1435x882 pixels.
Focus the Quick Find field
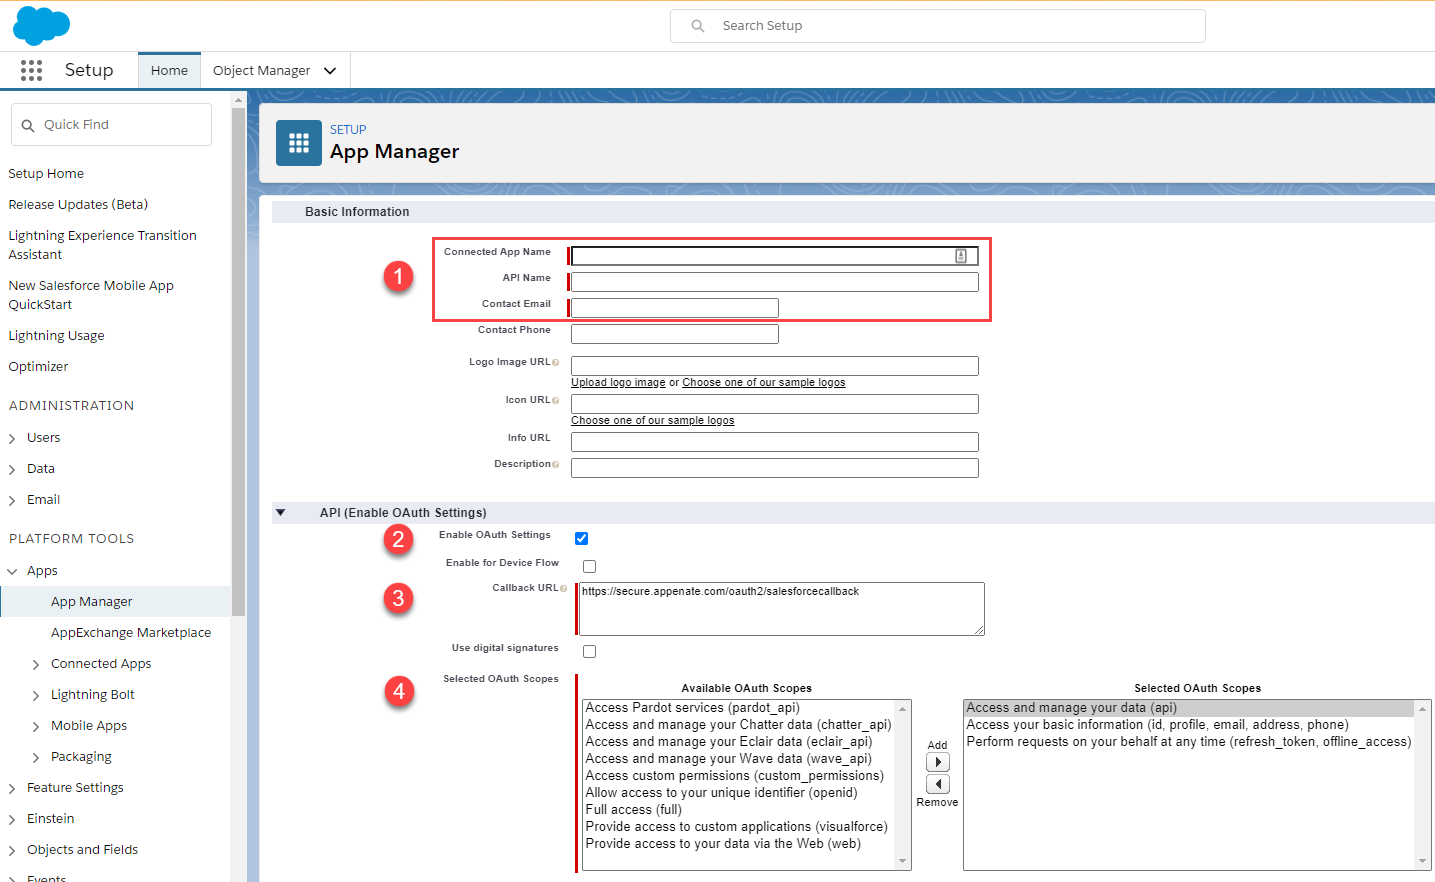coord(111,125)
